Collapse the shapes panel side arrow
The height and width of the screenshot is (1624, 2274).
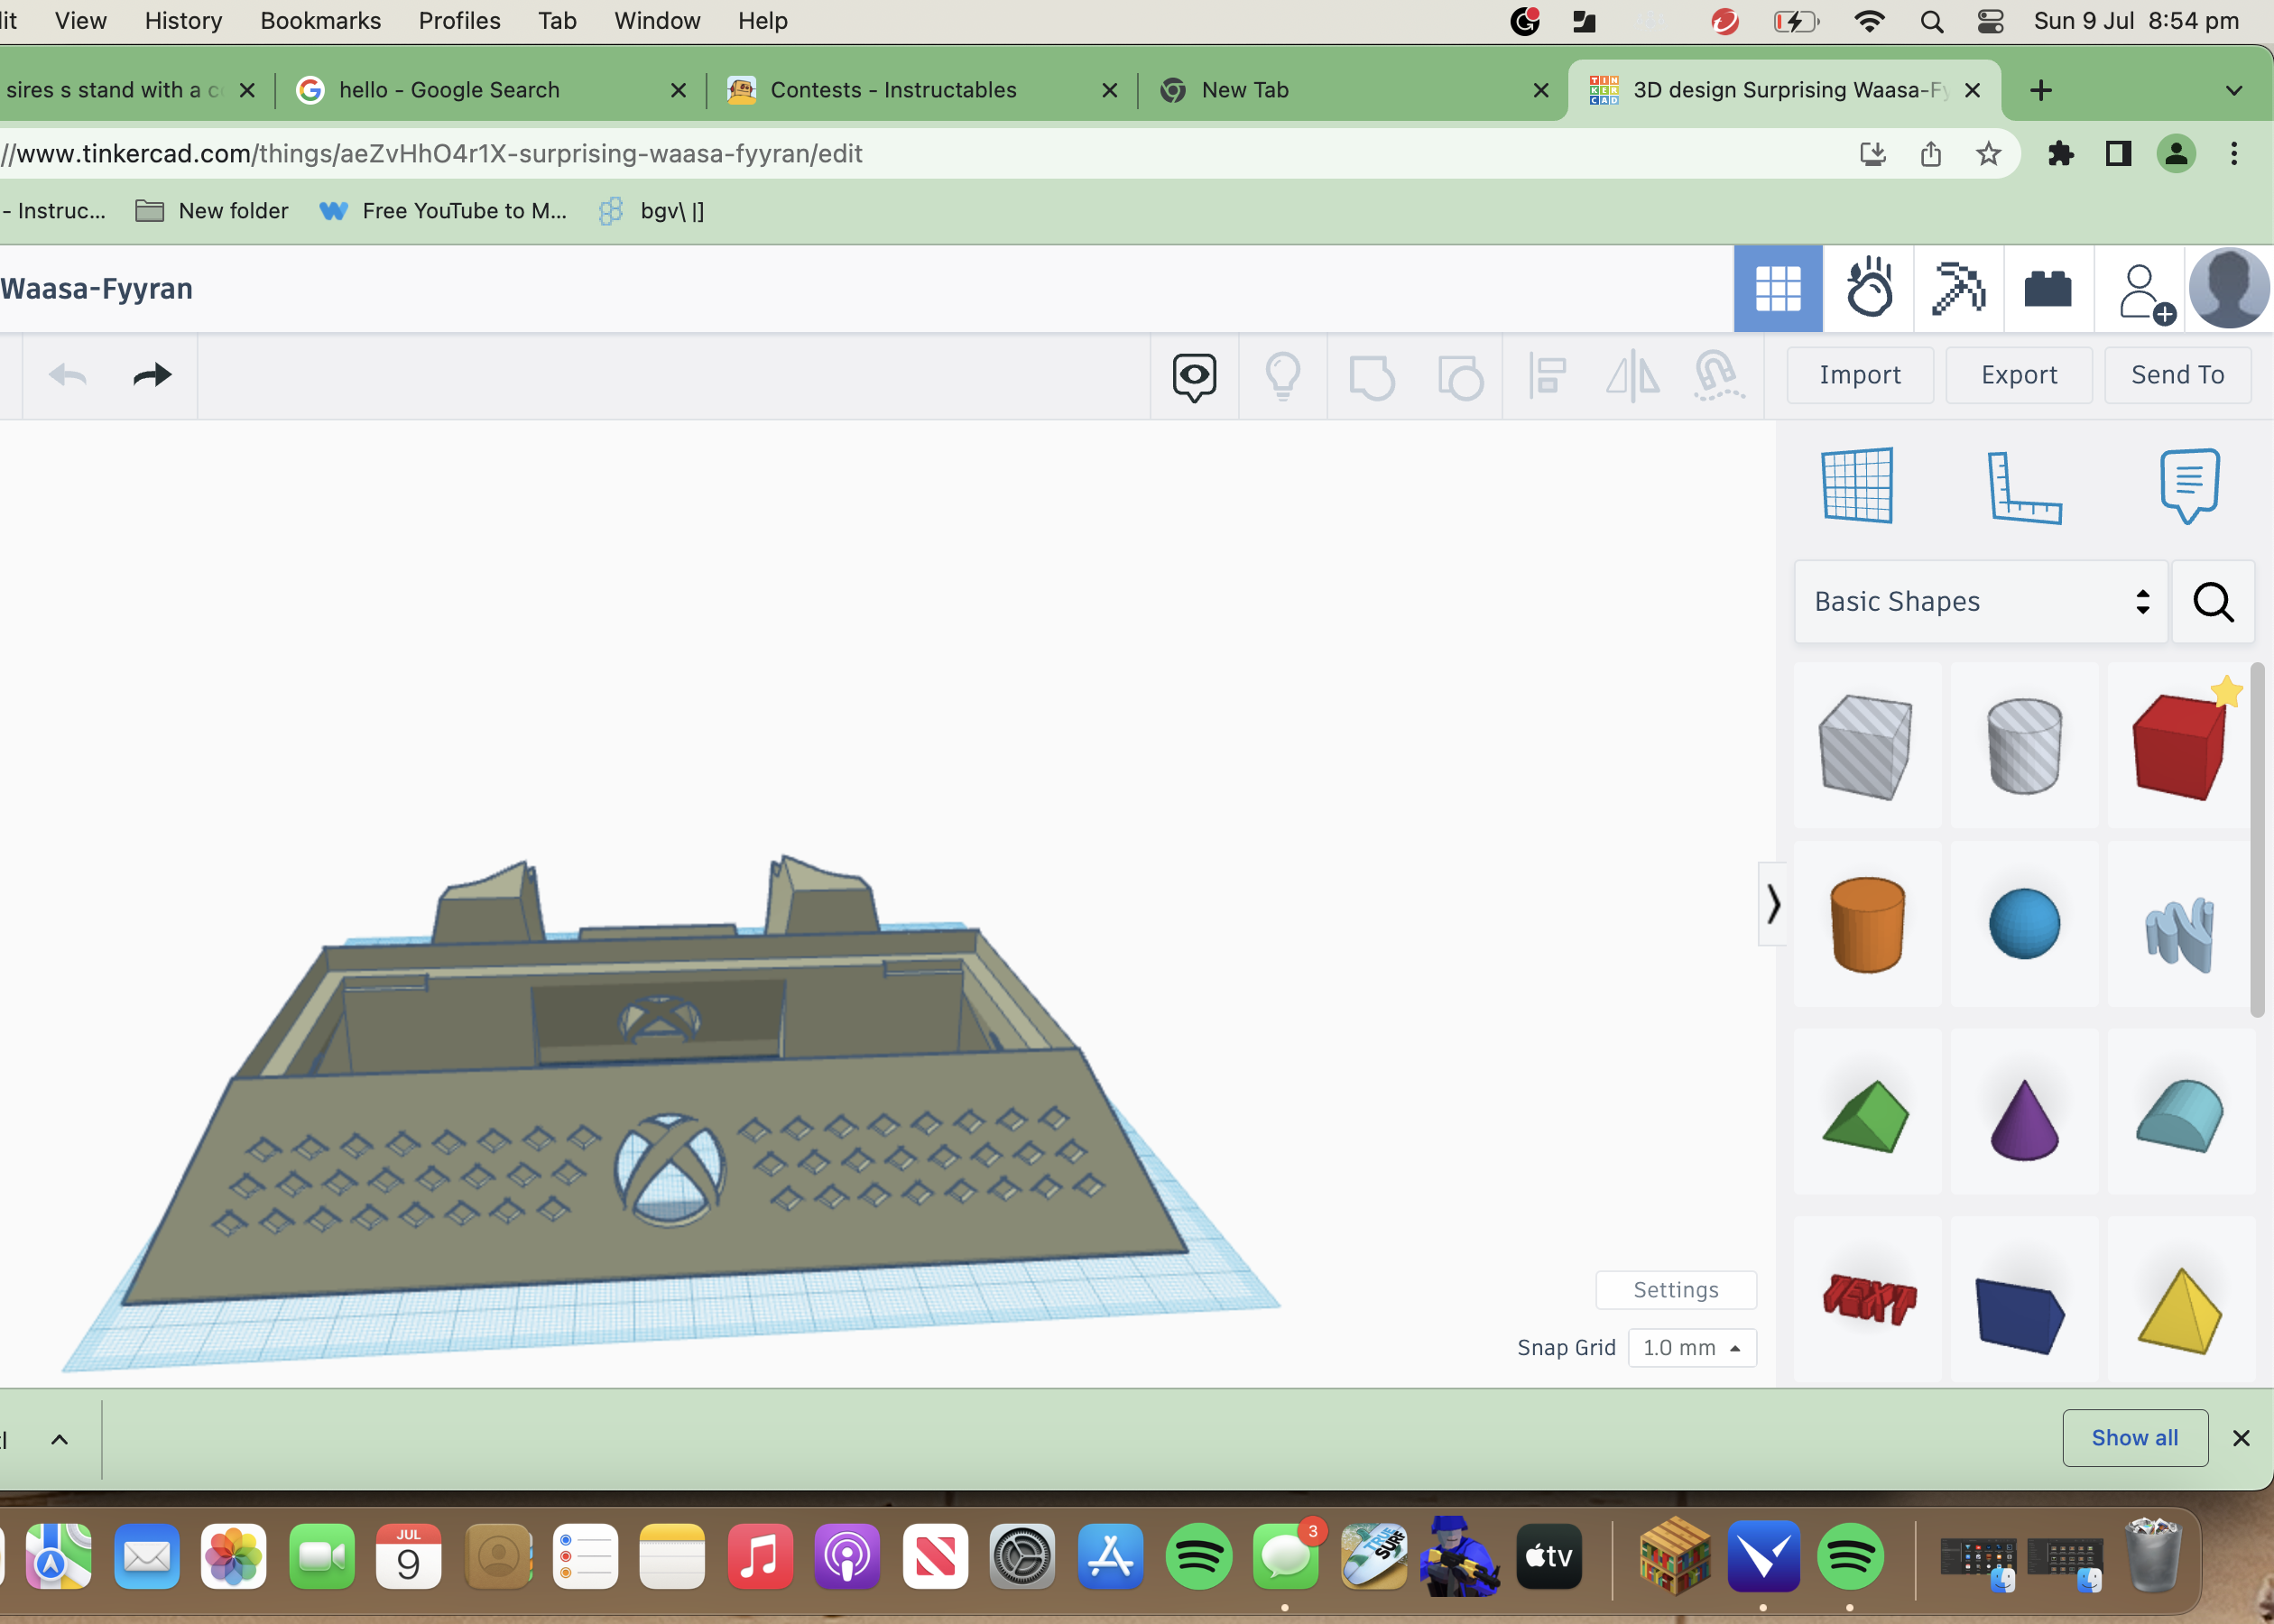point(1772,904)
